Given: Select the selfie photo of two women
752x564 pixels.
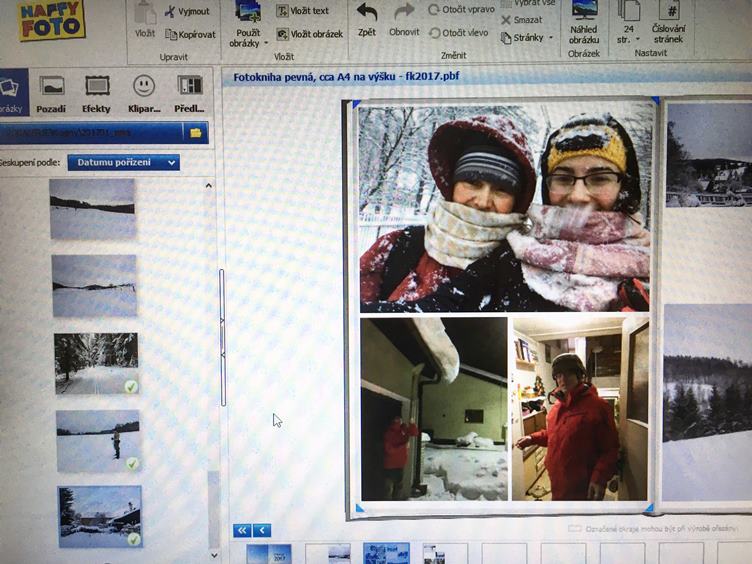Looking at the screenshot, I should (505, 209).
